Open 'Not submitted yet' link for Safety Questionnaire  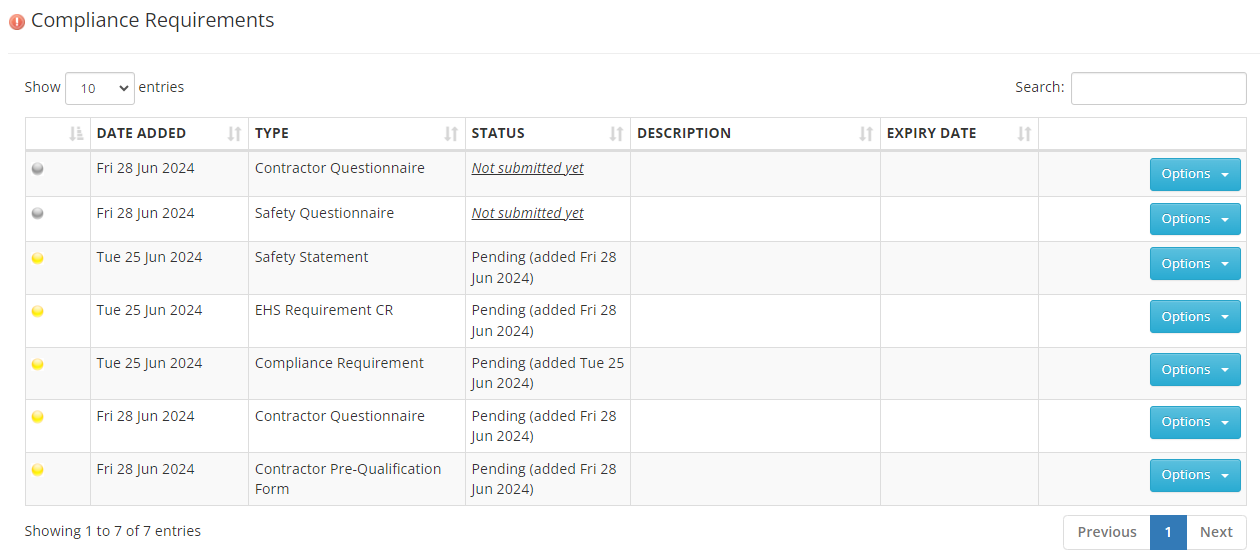(x=528, y=213)
